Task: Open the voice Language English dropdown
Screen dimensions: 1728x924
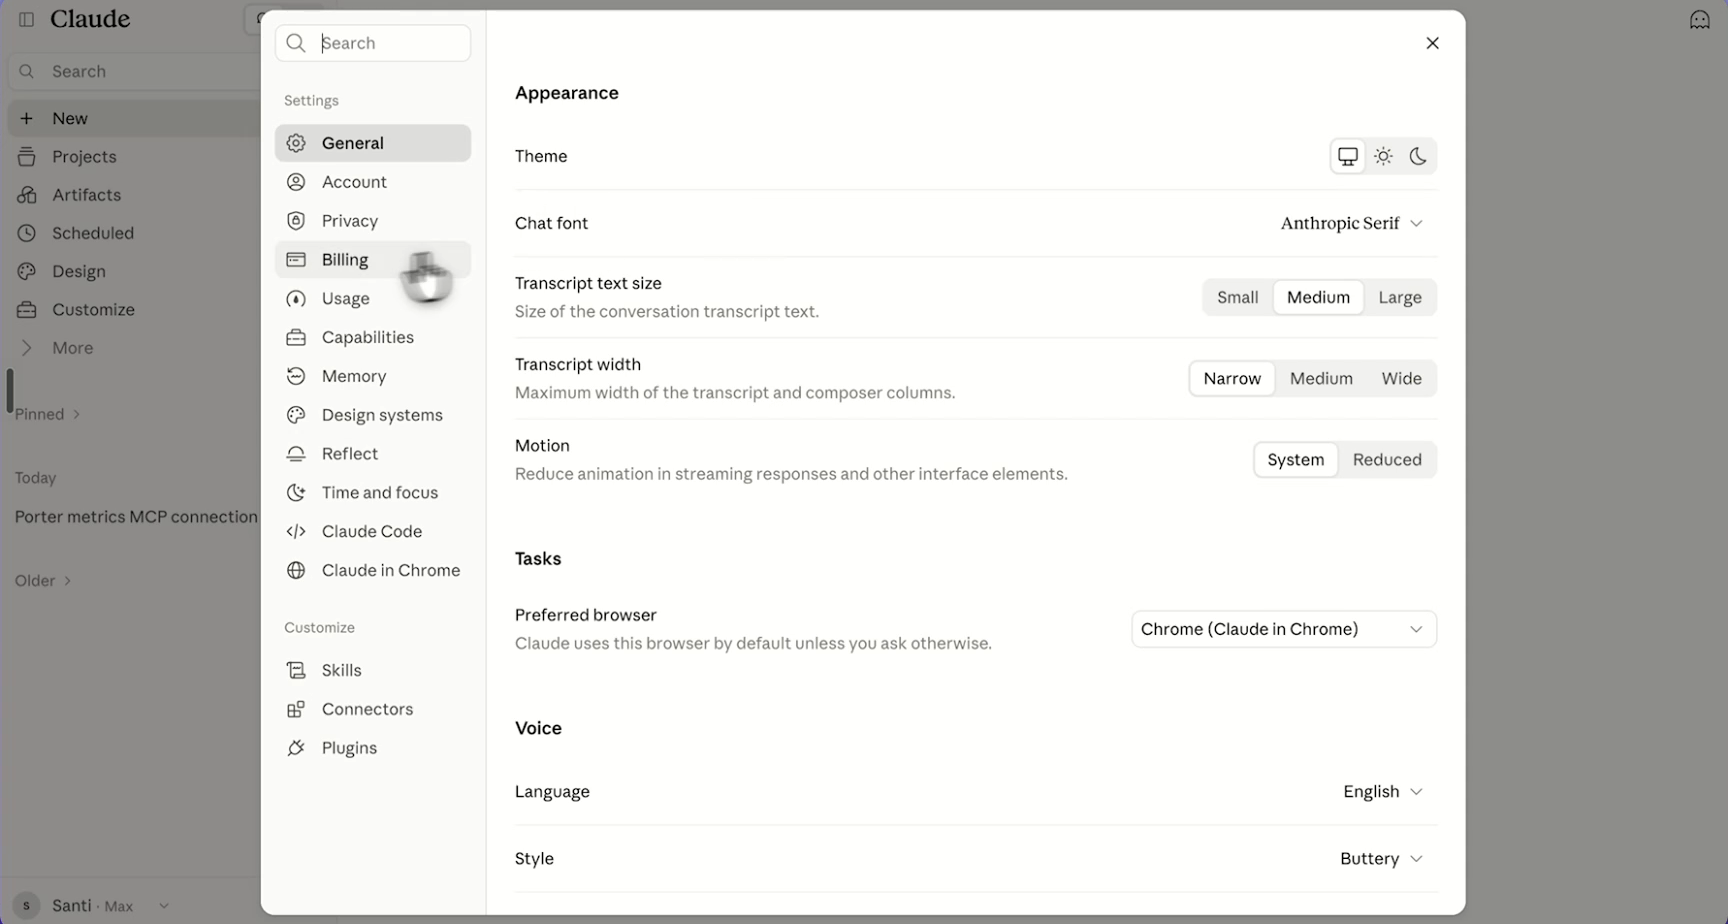Action: (1383, 791)
